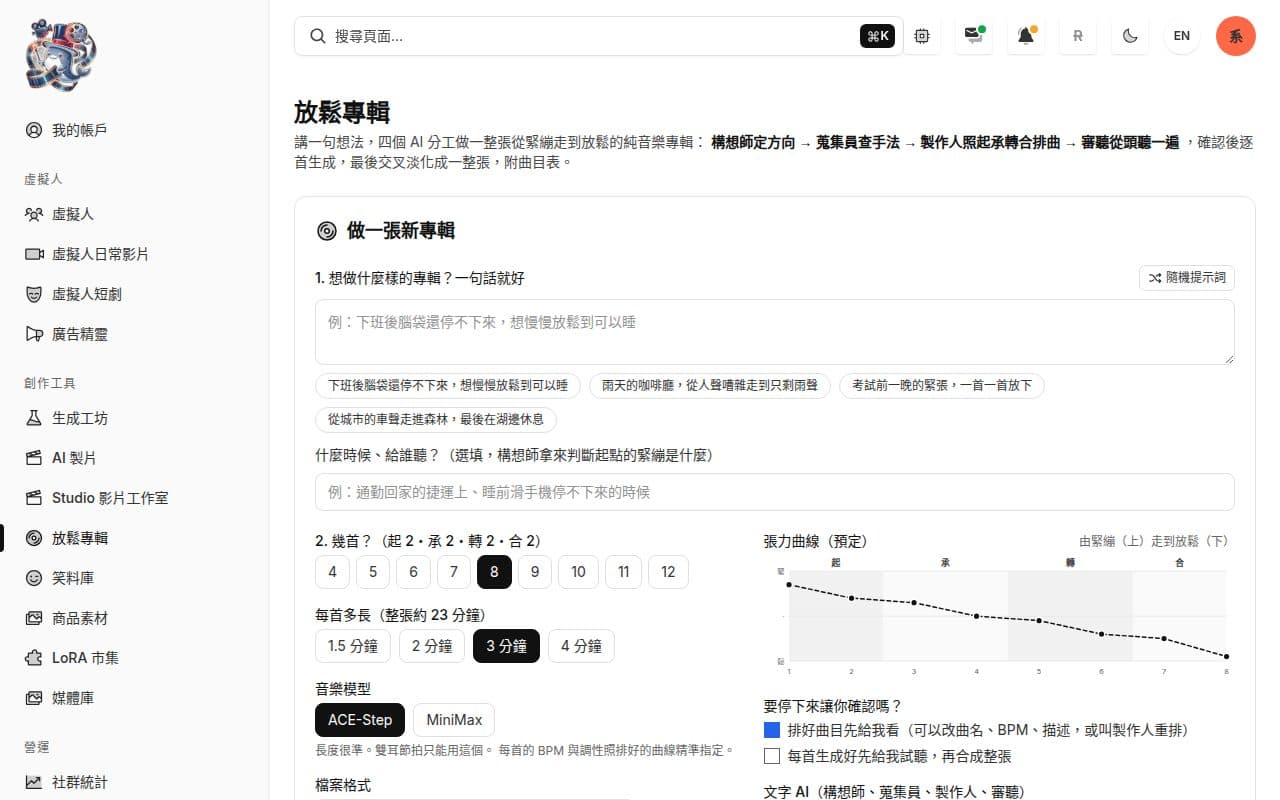The width and height of the screenshot is (1280, 800).
Task: Open the orange user avatar menu
Action: [x=1236, y=36]
